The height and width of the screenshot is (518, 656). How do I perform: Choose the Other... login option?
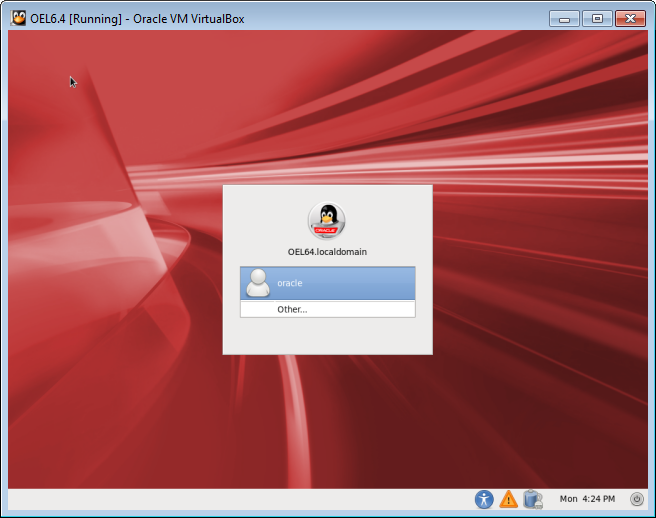328,309
